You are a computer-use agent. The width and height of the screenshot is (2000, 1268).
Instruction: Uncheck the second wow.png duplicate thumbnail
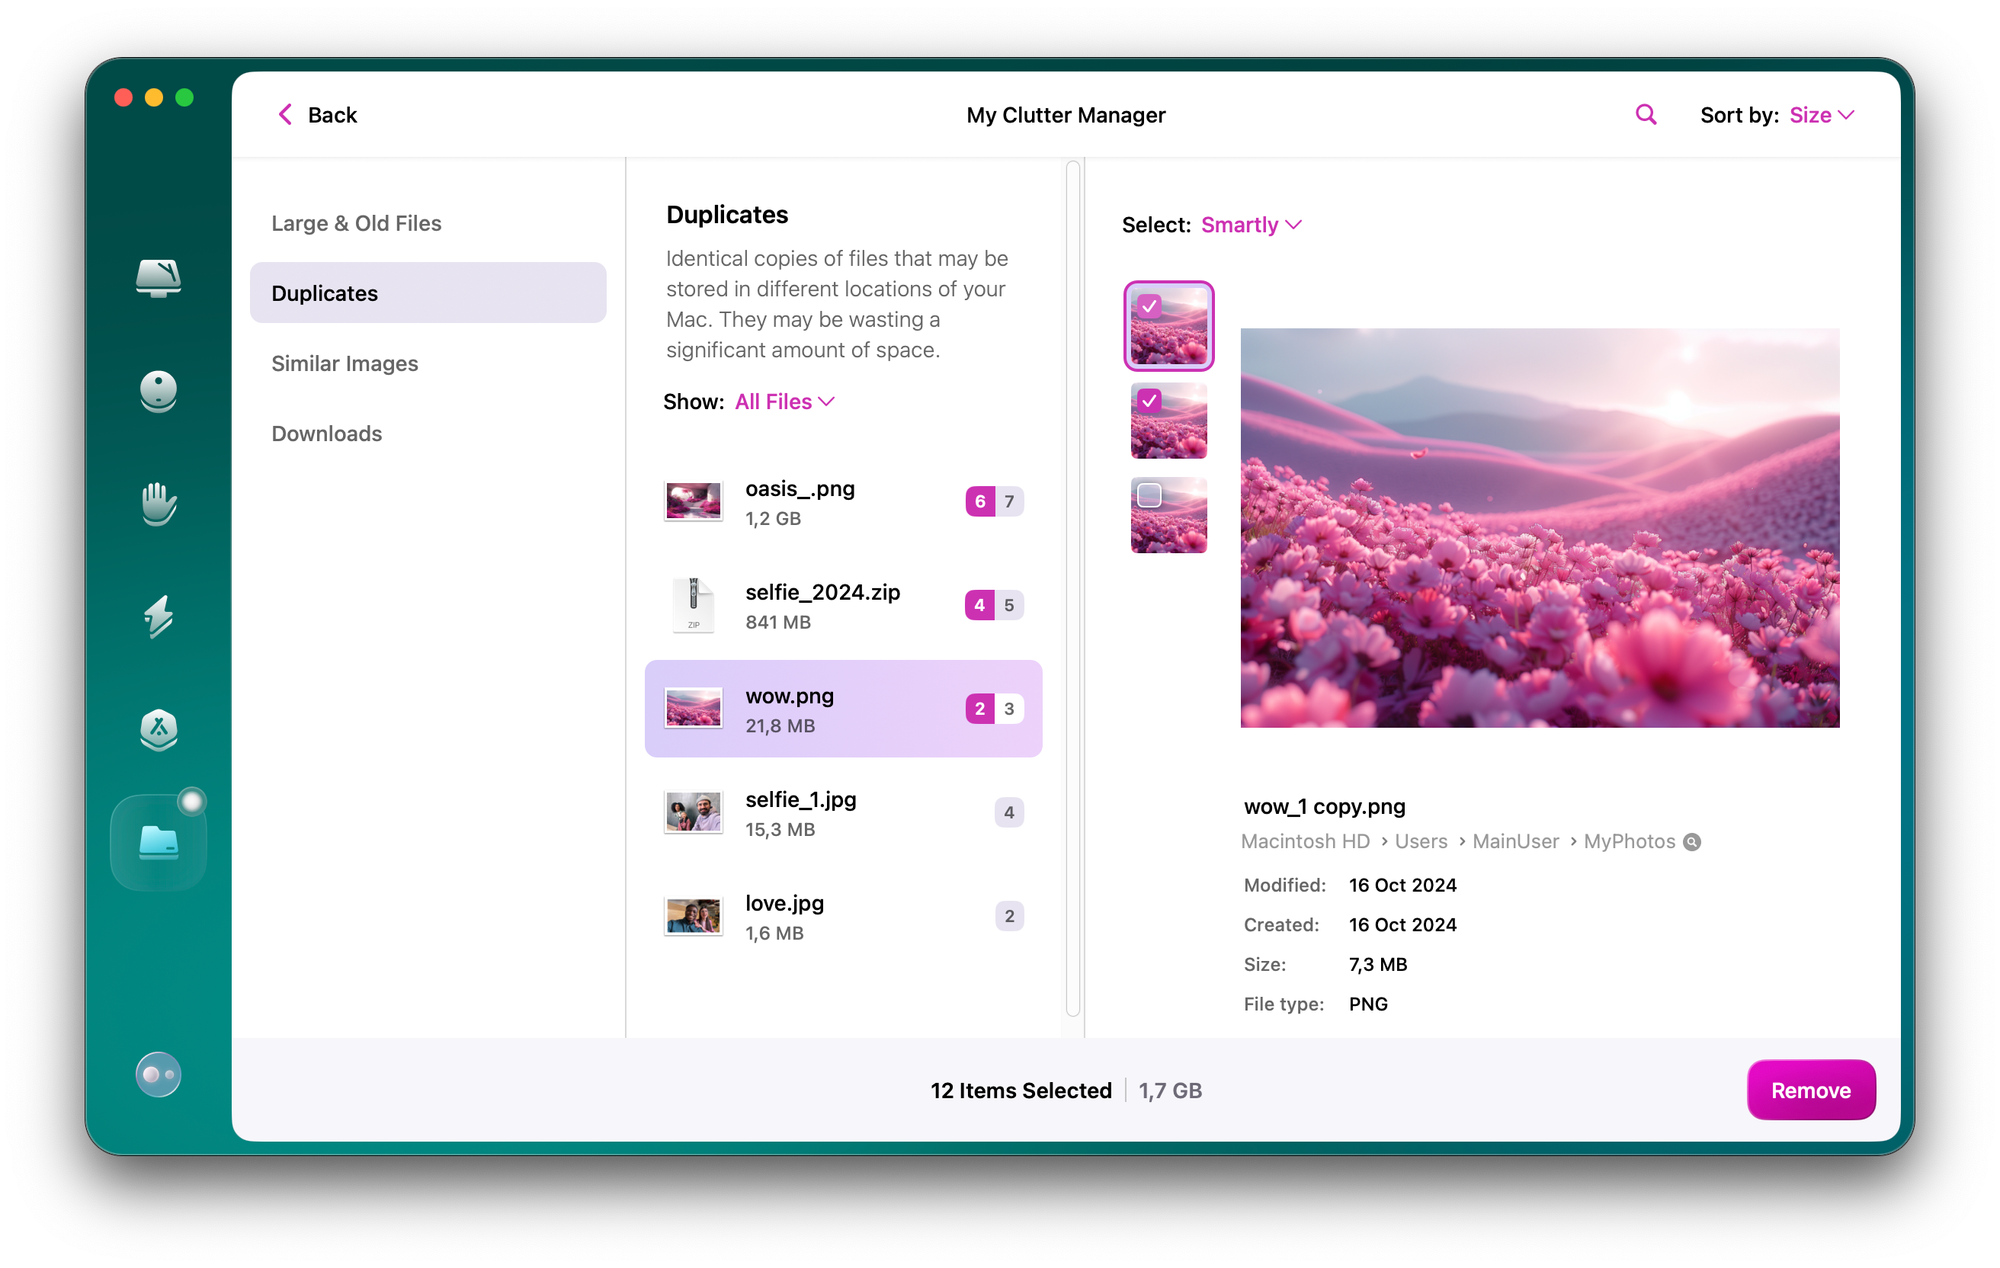(1150, 401)
